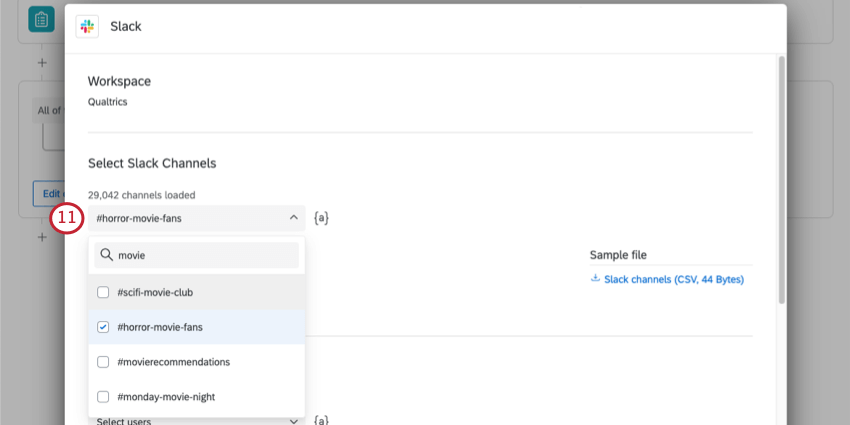Open piped text {a} next to channels dropdown
The width and height of the screenshot is (850, 425).
[321, 217]
